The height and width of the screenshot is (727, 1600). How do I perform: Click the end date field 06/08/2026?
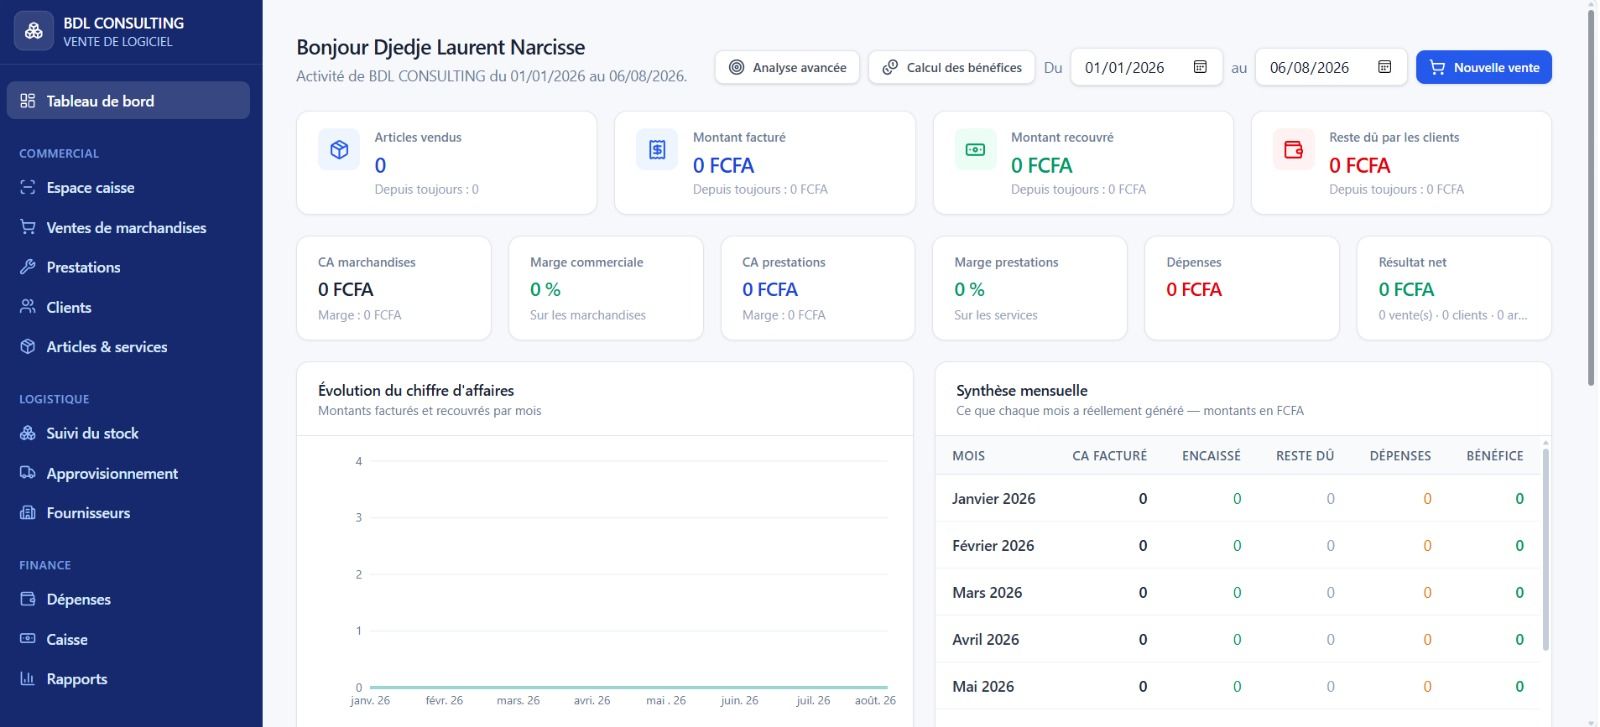pyautogui.click(x=1331, y=67)
